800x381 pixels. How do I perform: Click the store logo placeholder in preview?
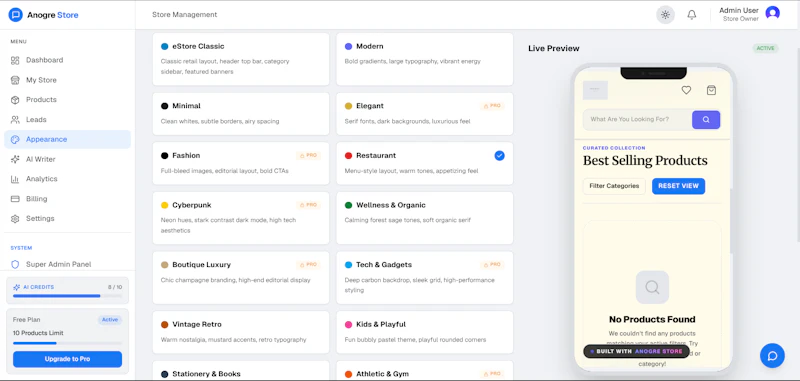point(595,90)
